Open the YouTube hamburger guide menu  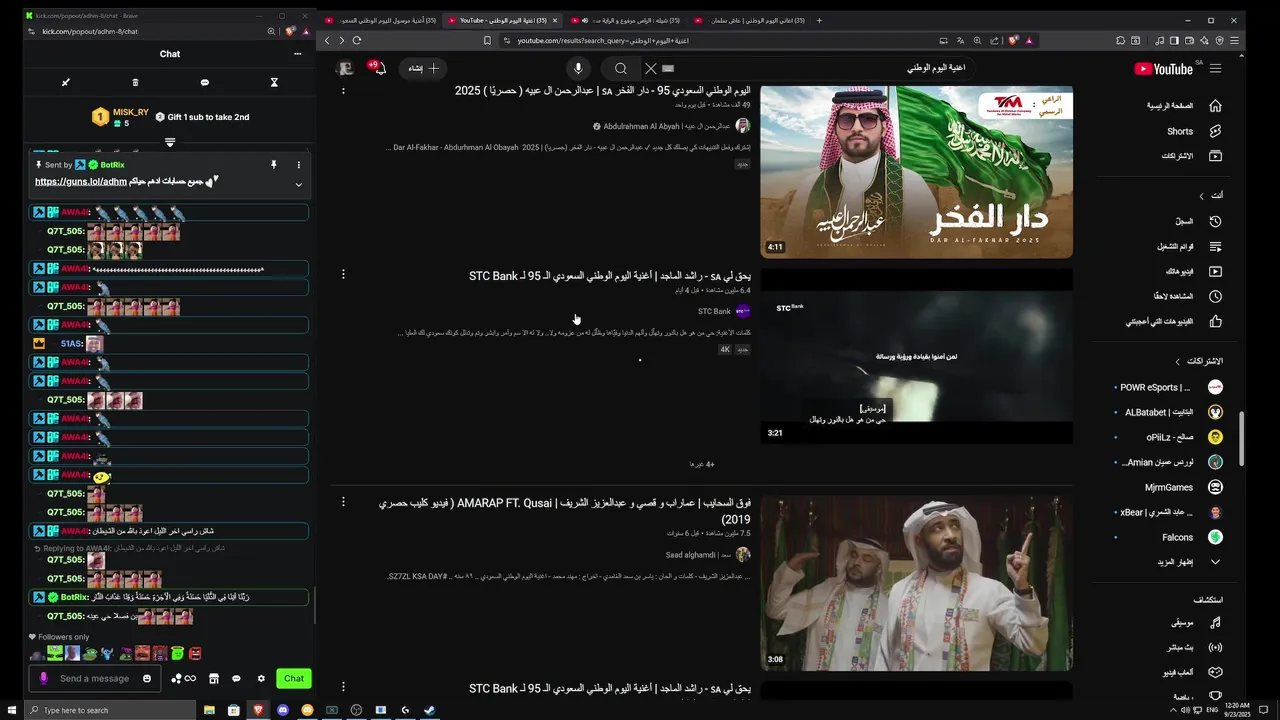click(1216, 69)
